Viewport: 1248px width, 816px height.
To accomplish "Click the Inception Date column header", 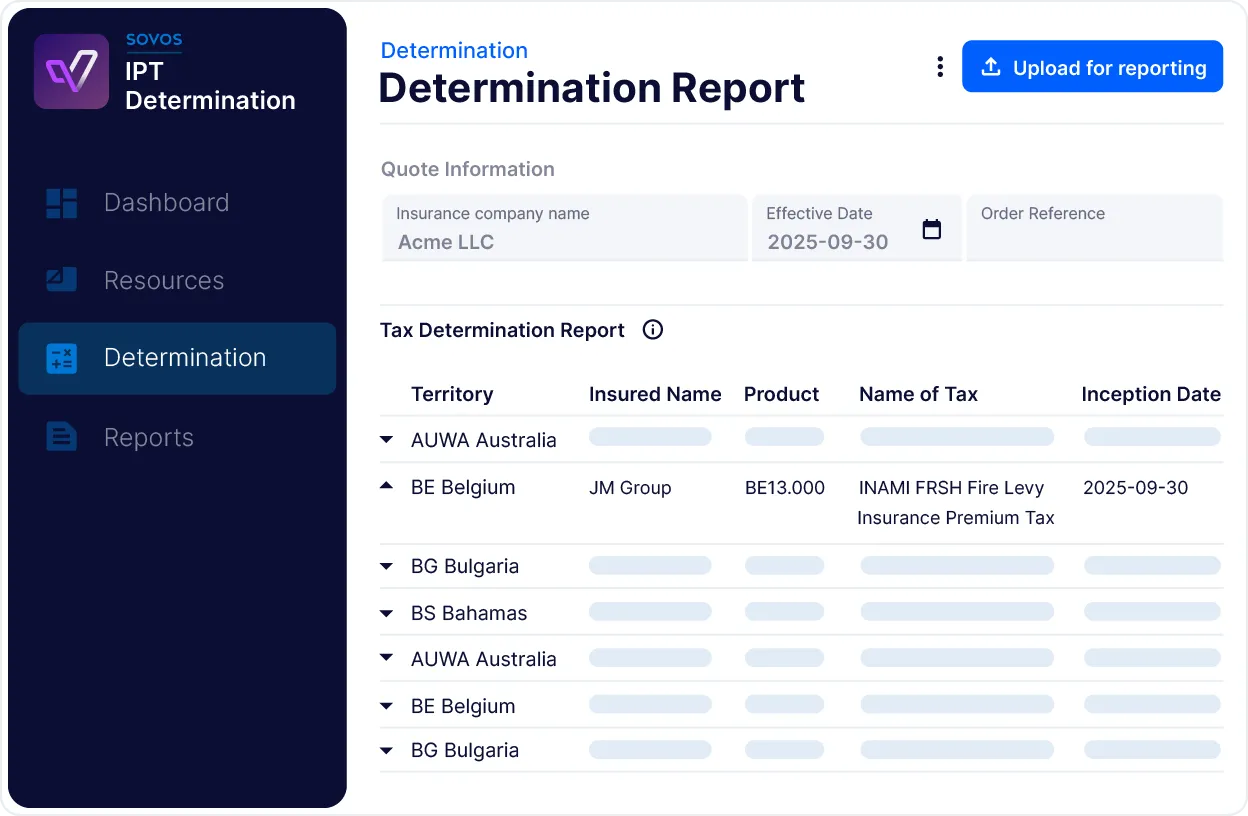I will 1150,394.
